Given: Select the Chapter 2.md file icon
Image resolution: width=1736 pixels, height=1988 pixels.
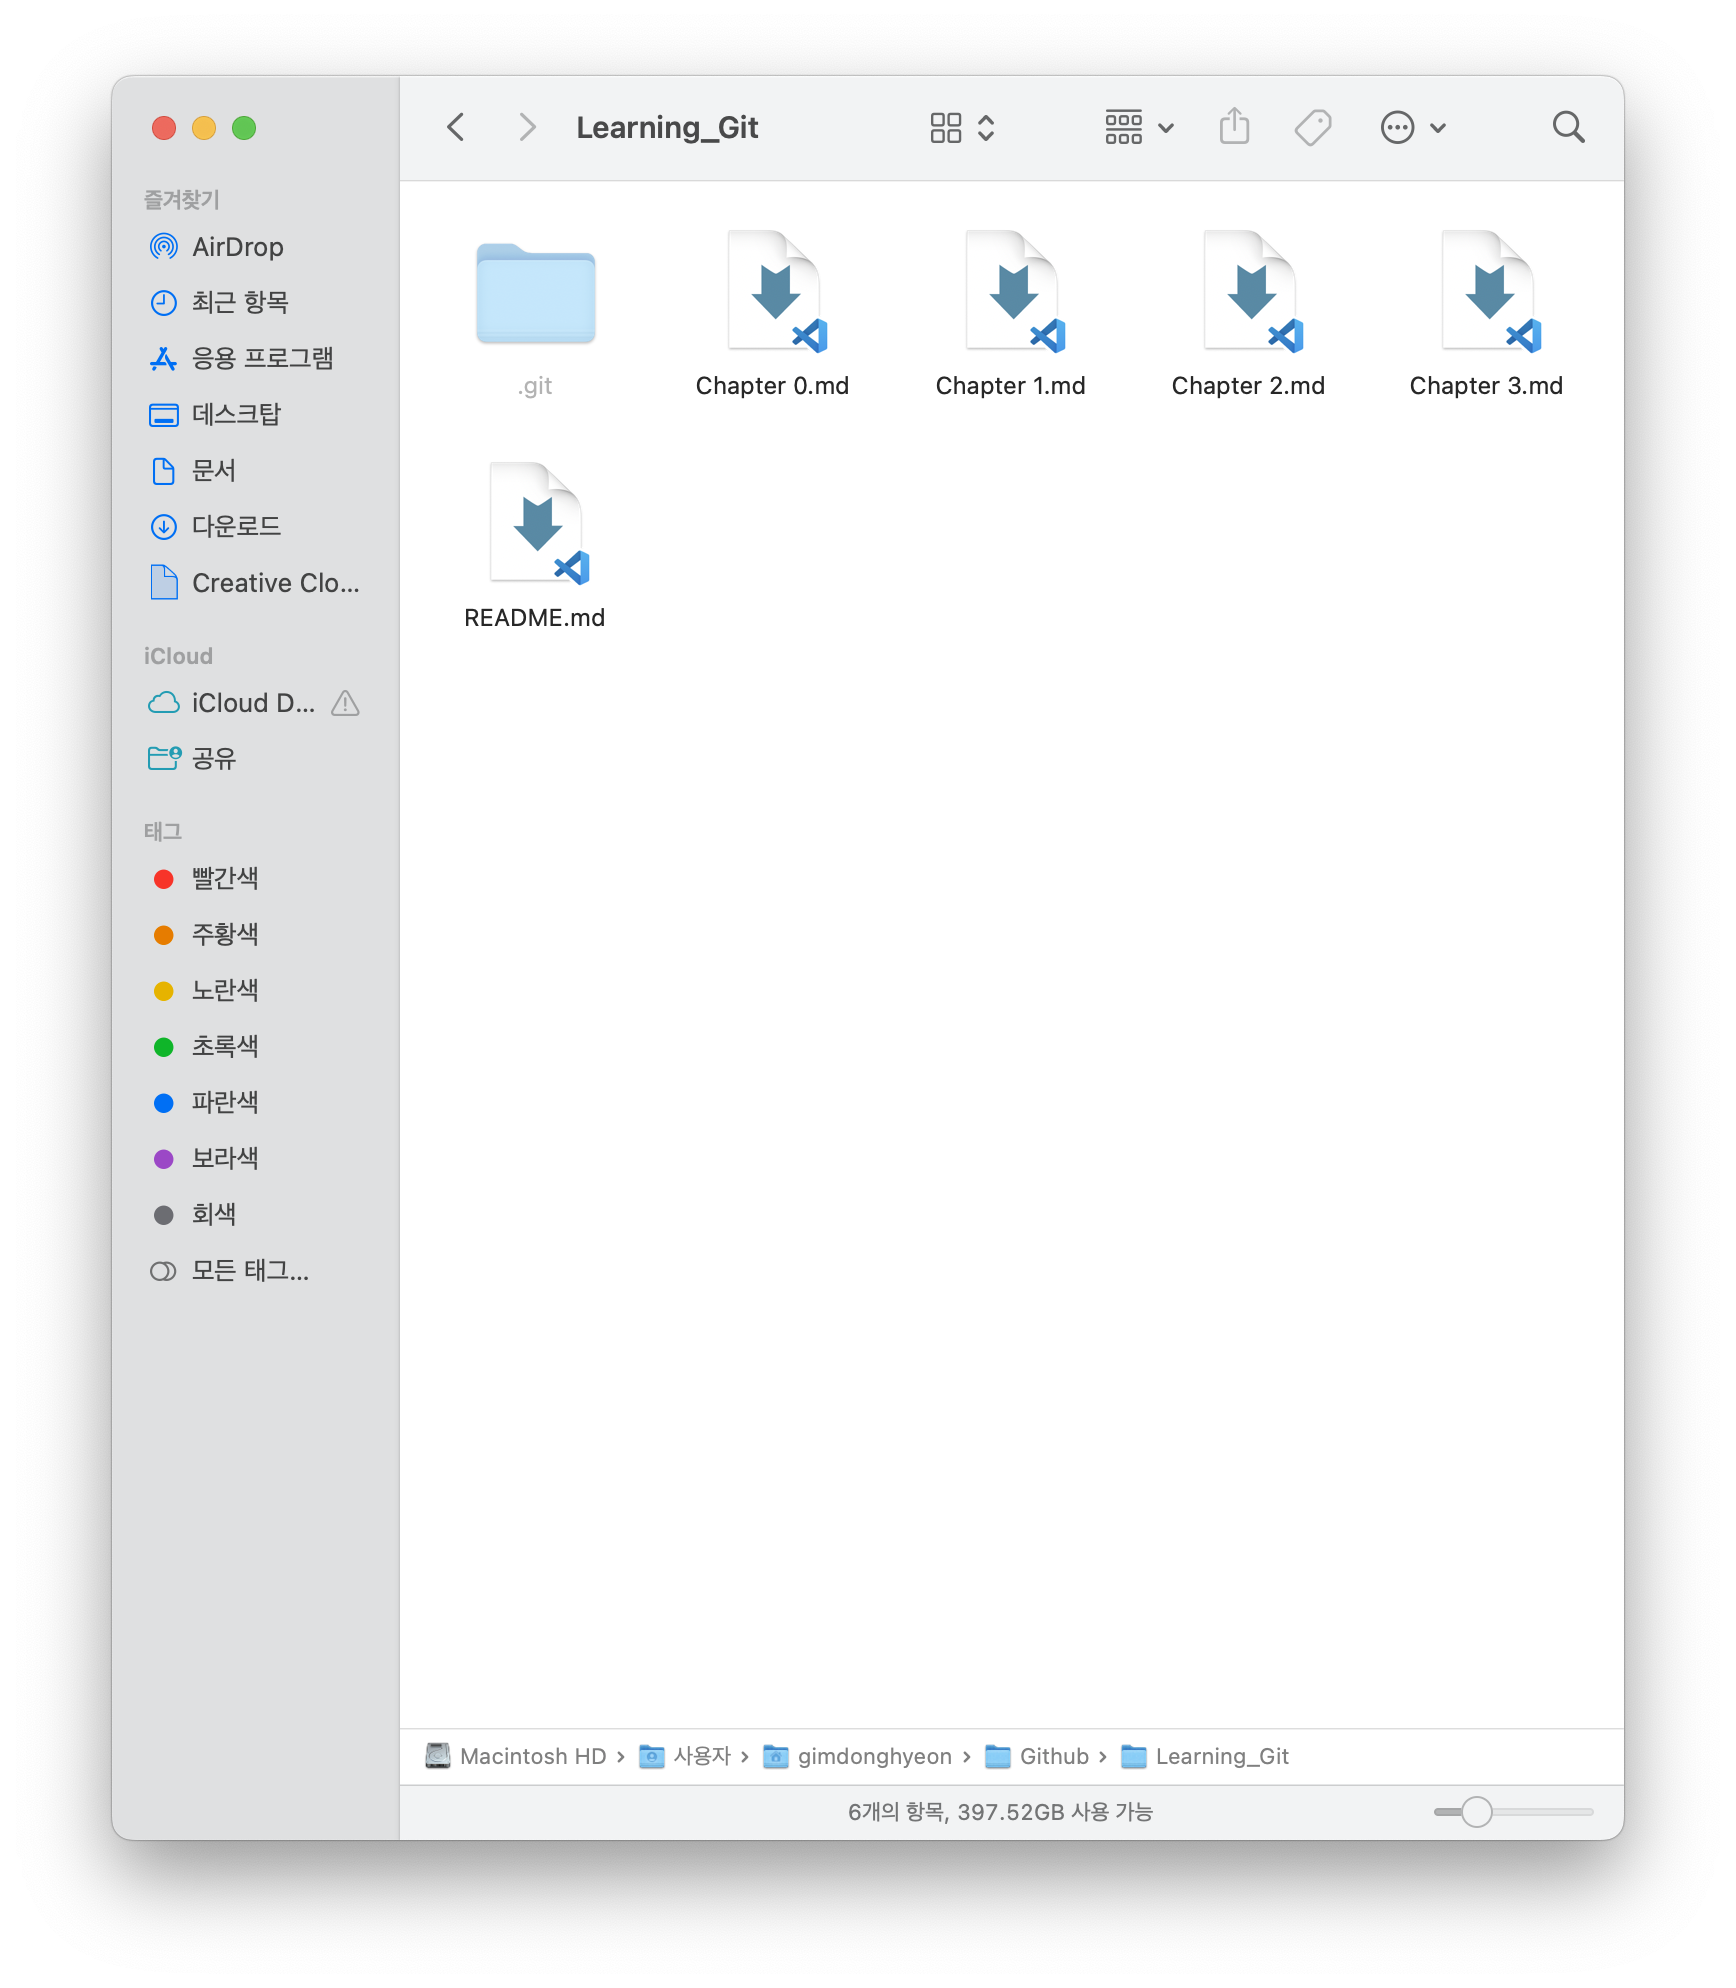Looking at the screenshot, I should (x=1251, y=291).
